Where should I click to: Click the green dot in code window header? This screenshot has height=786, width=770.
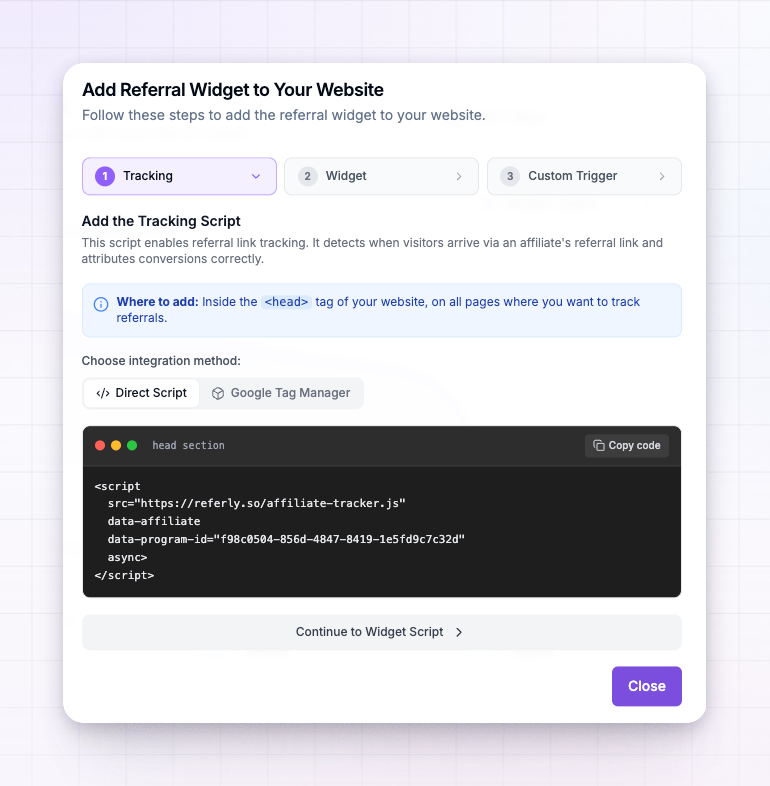[132, 445]
